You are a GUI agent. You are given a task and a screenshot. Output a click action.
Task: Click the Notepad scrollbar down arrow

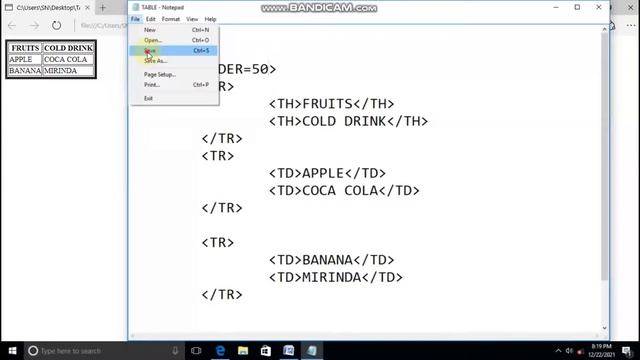coord(604,328)
